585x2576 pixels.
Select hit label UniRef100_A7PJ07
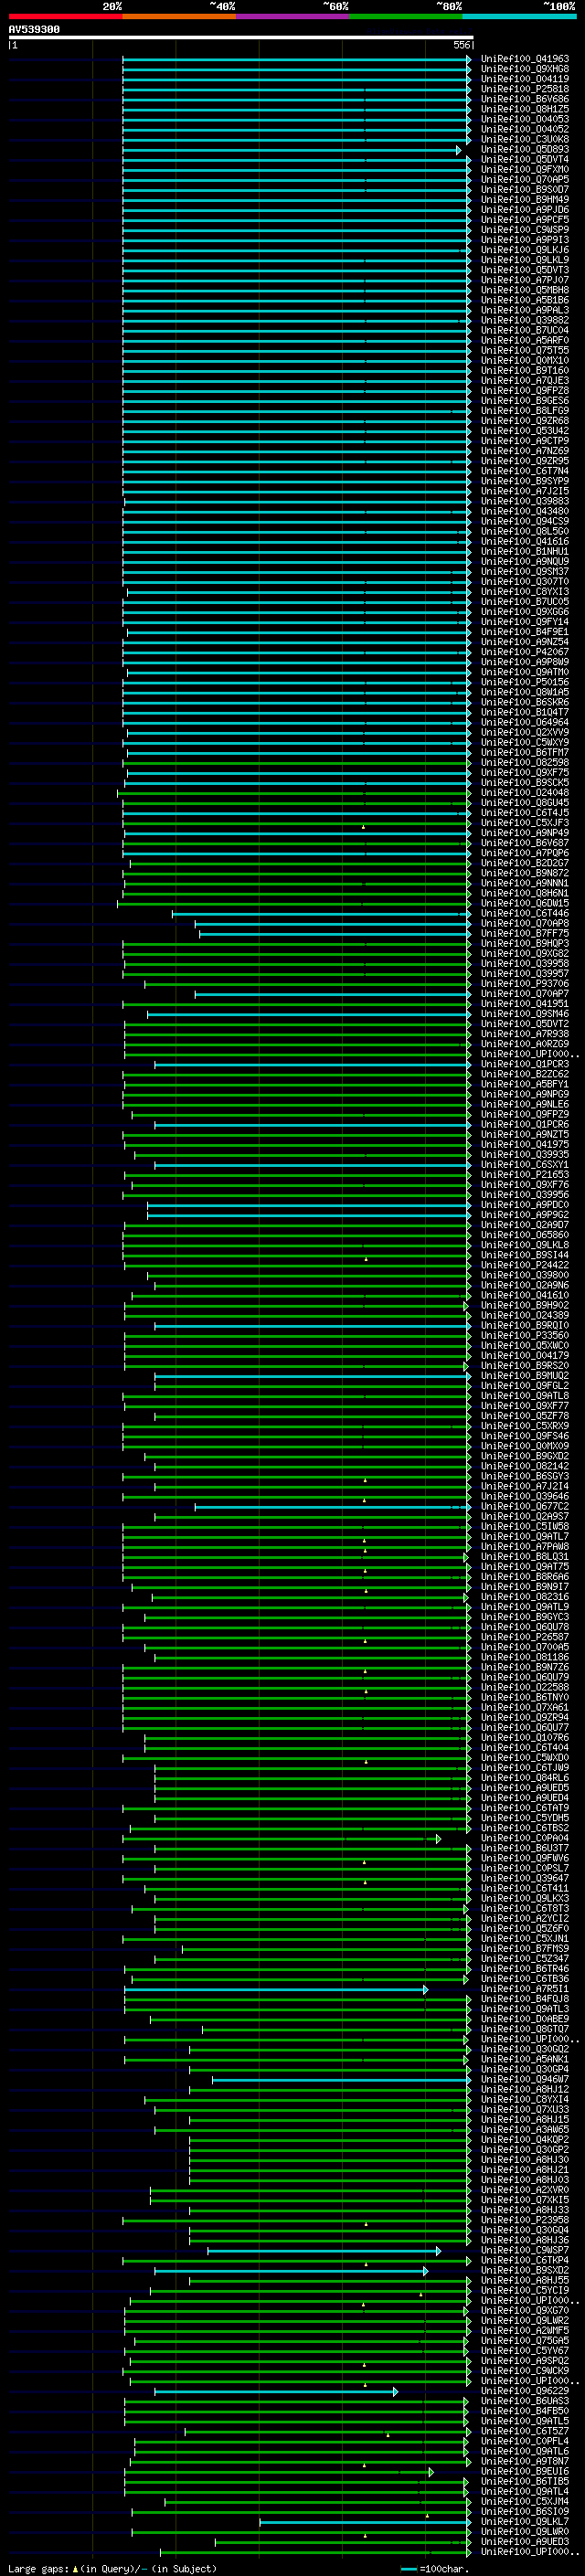[x=525, y=280]
